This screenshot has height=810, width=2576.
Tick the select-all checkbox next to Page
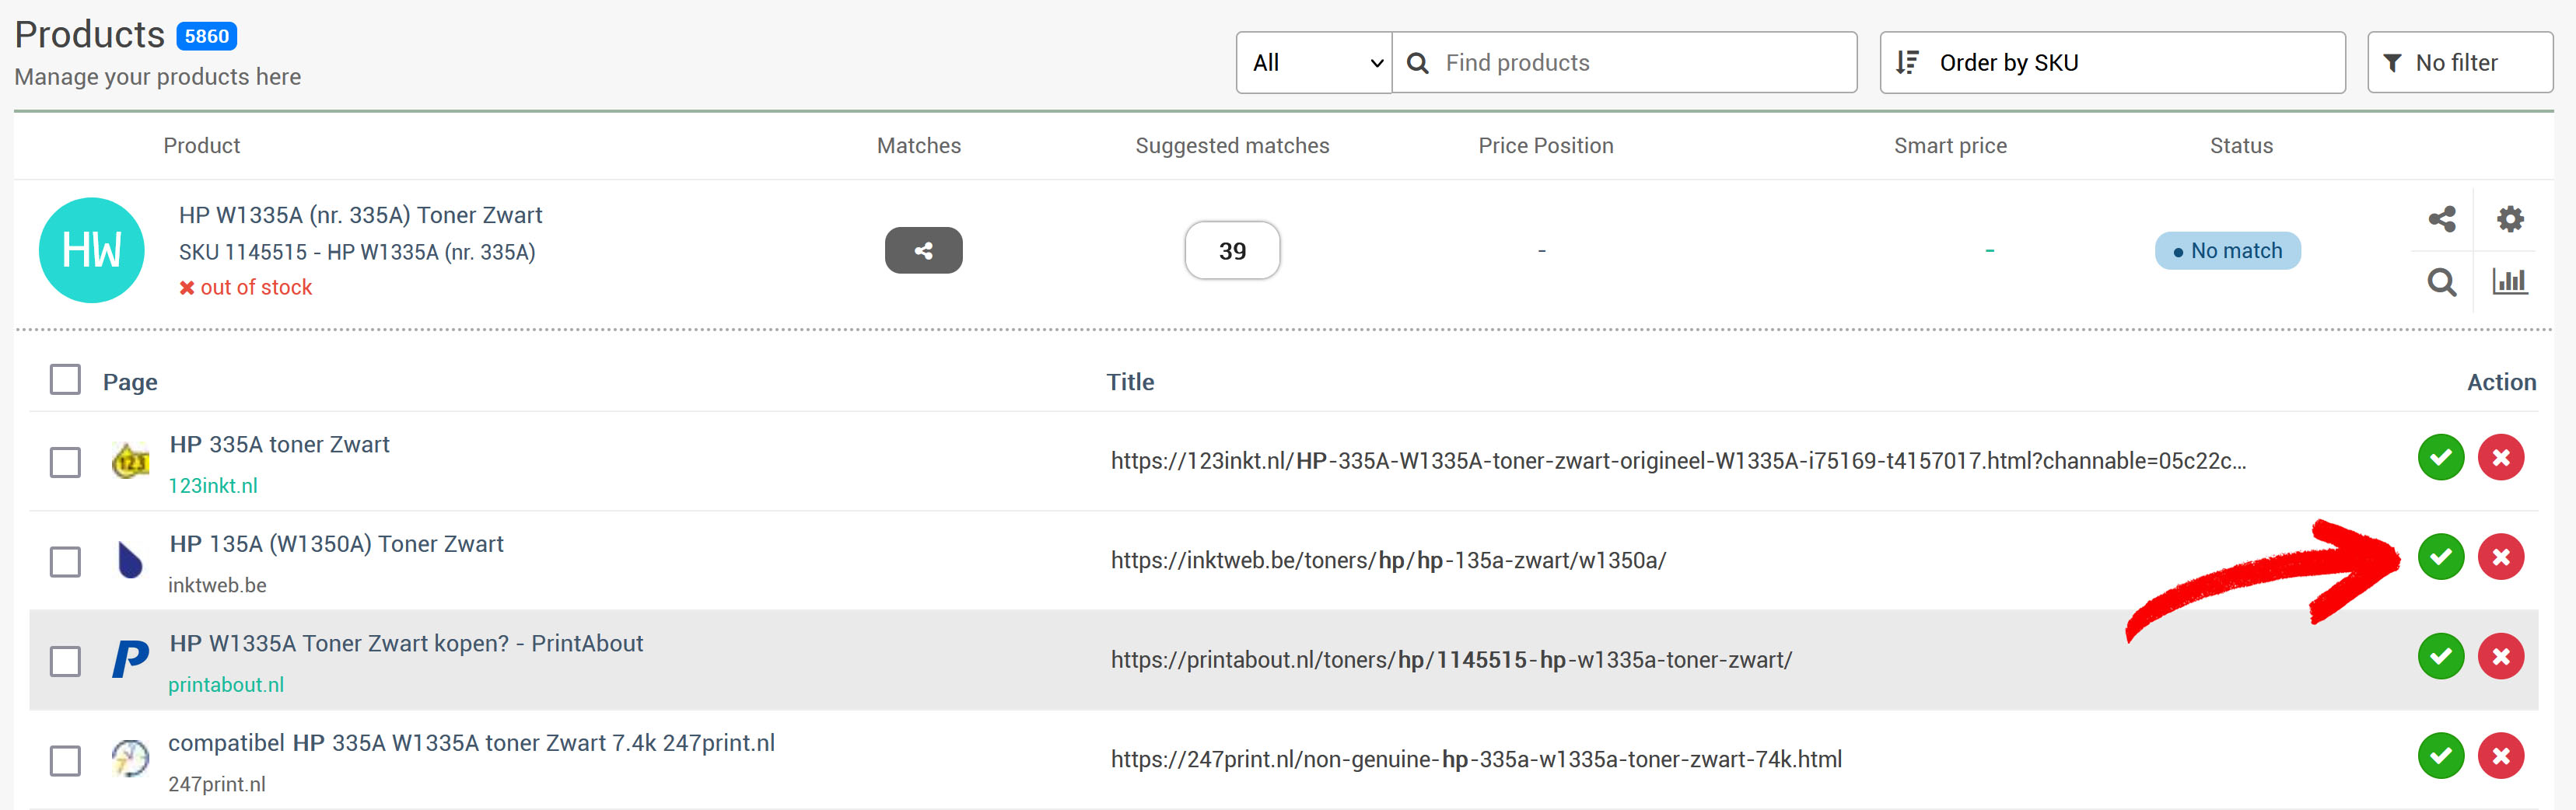(x=65, y=380)
